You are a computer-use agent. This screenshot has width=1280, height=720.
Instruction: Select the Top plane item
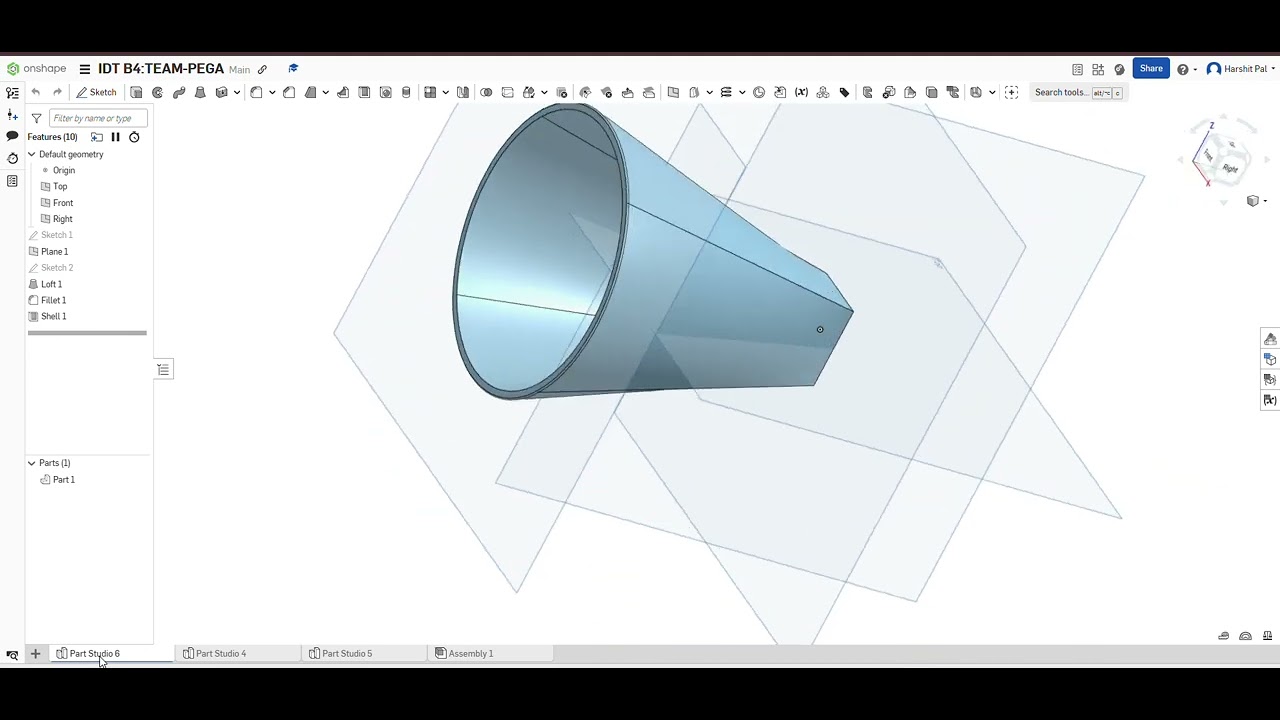(x=60, y=186)
